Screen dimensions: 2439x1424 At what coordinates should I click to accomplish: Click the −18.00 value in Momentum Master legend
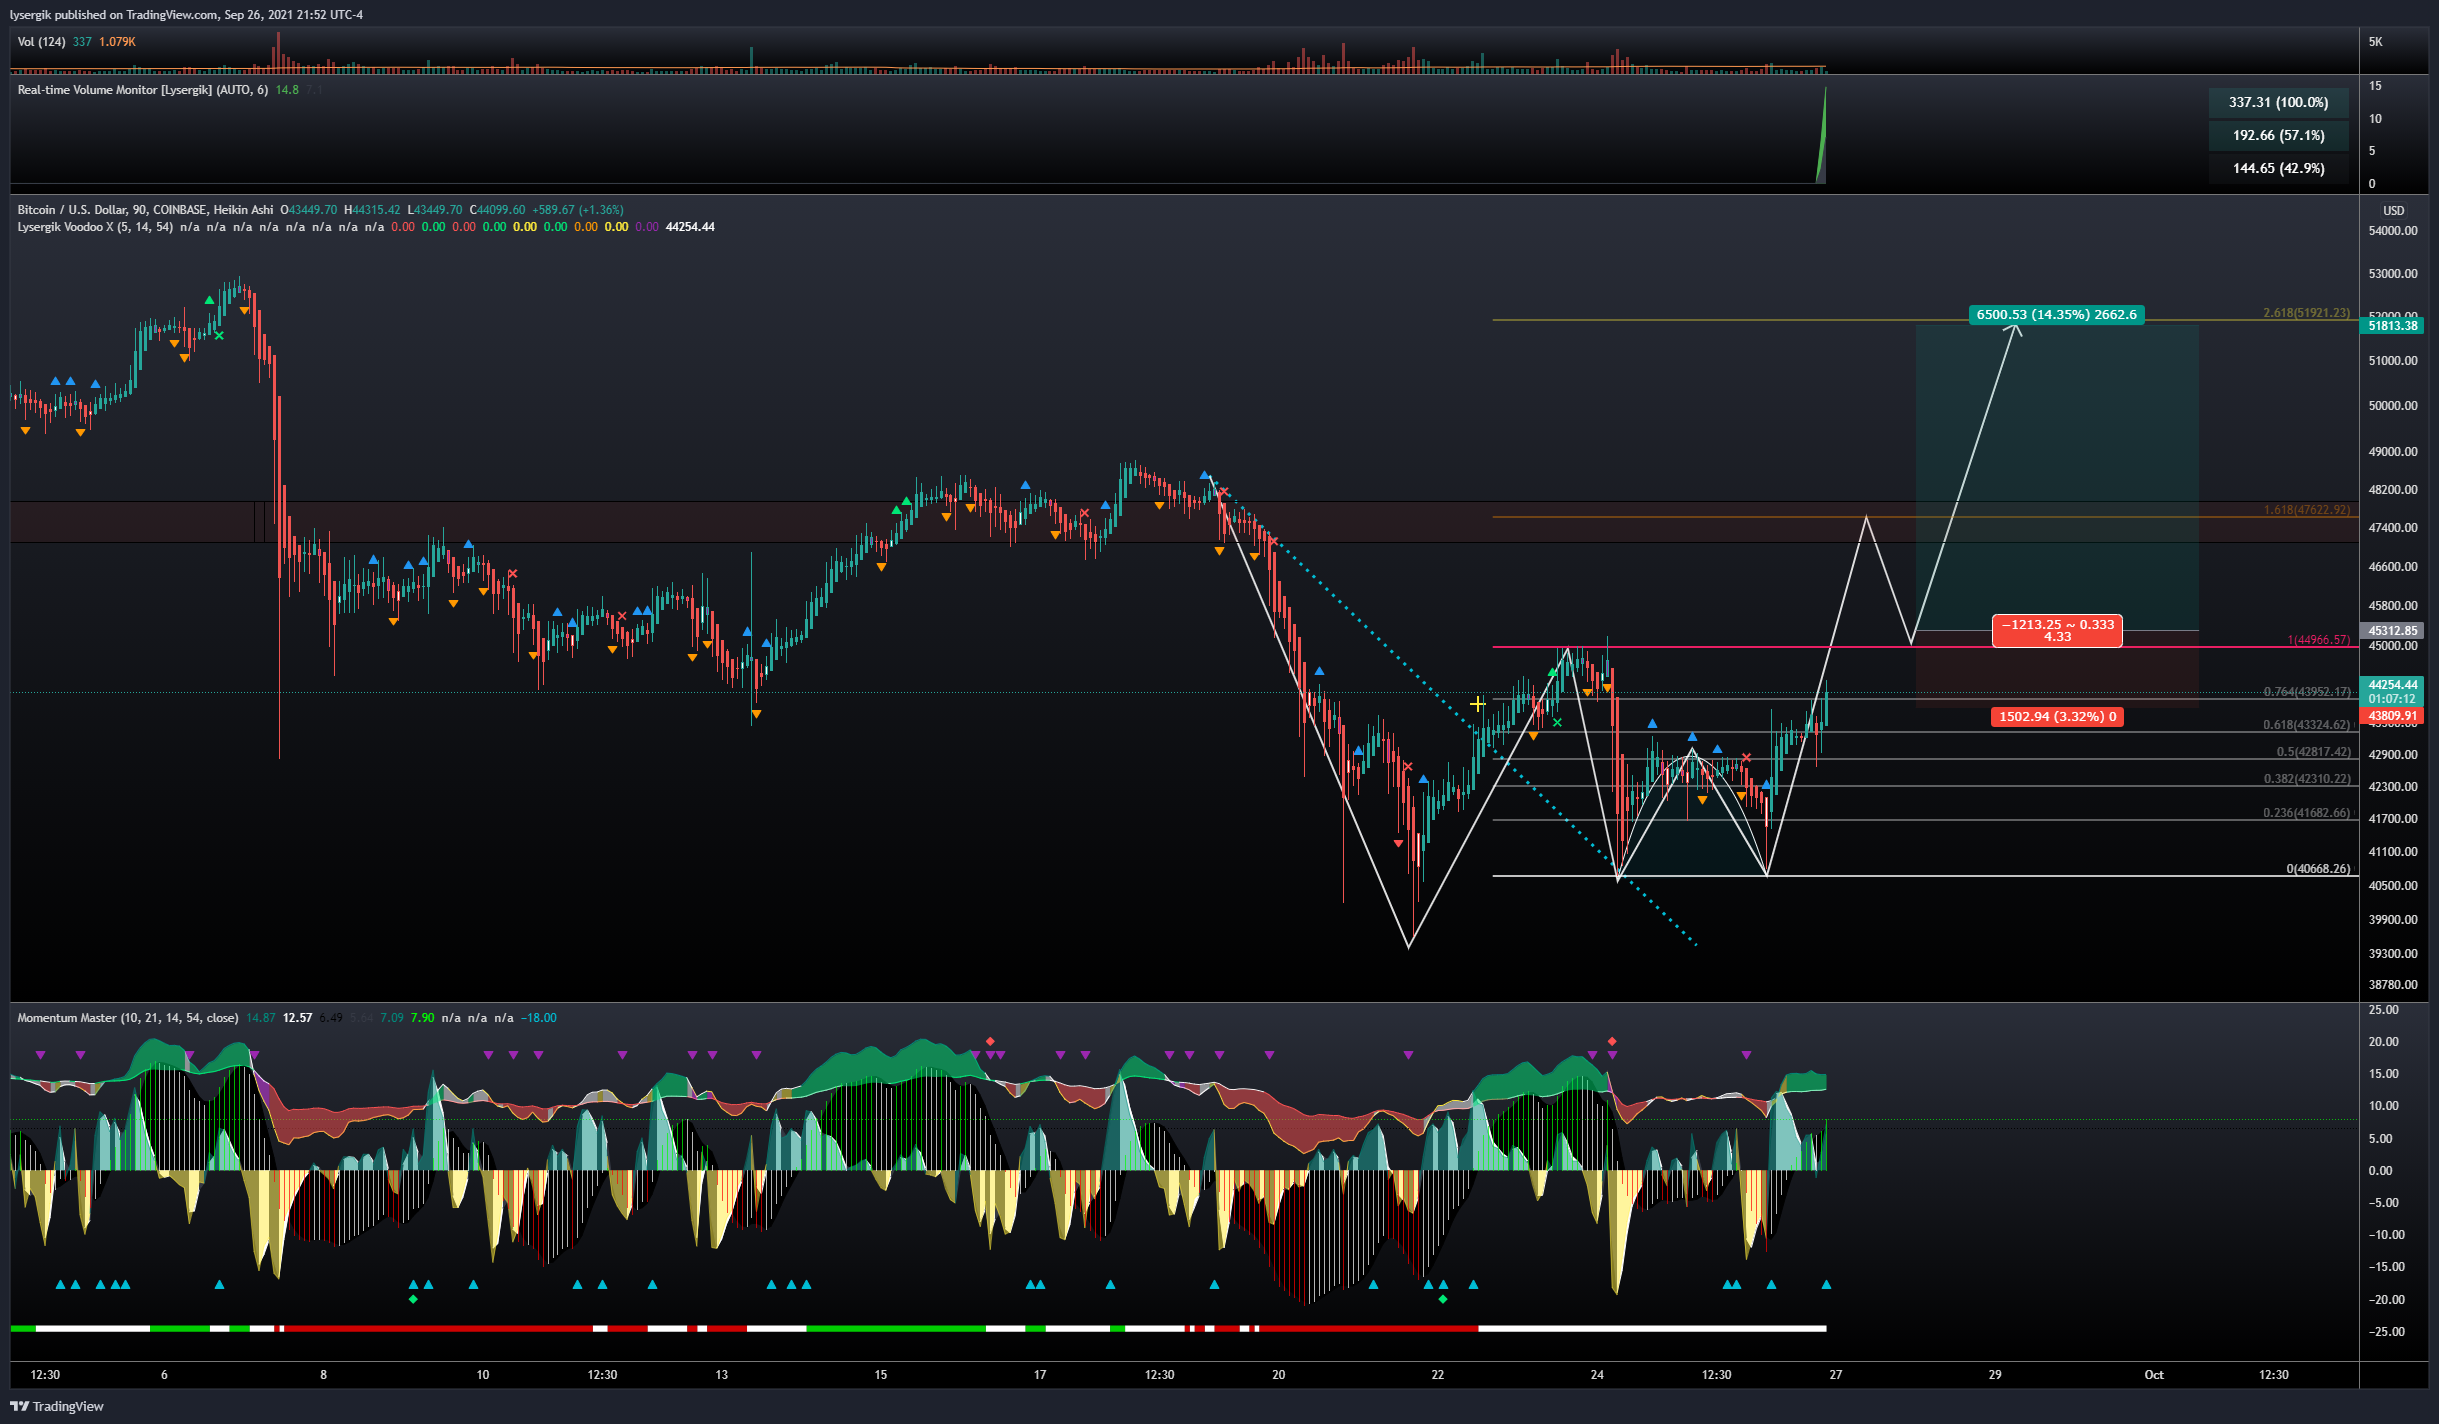(539, 1018)
